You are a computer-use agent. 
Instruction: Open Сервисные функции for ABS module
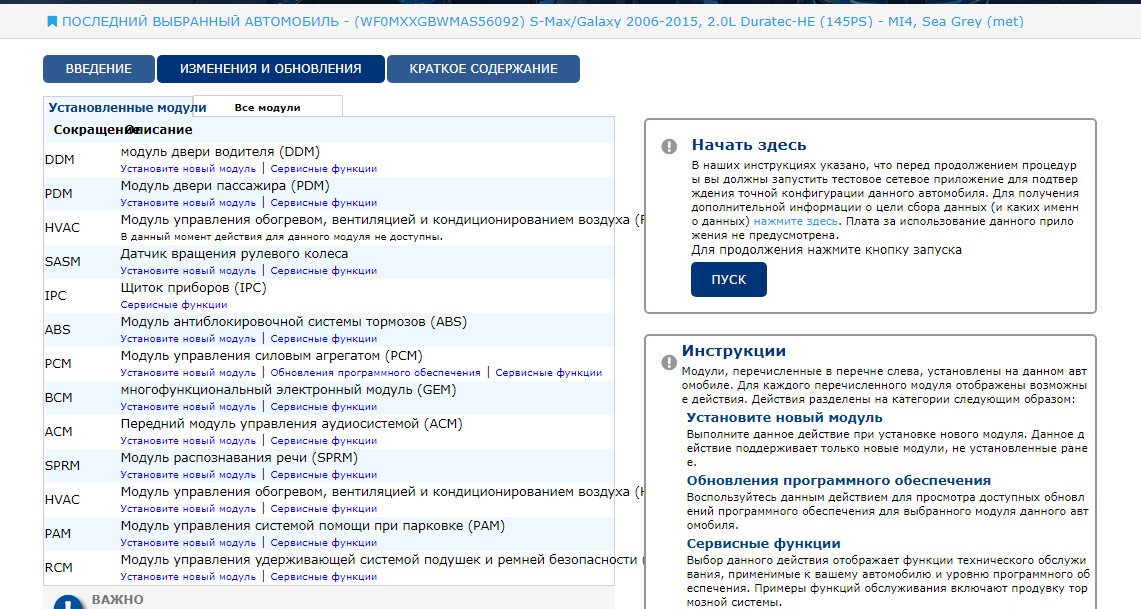click(323, 339)
